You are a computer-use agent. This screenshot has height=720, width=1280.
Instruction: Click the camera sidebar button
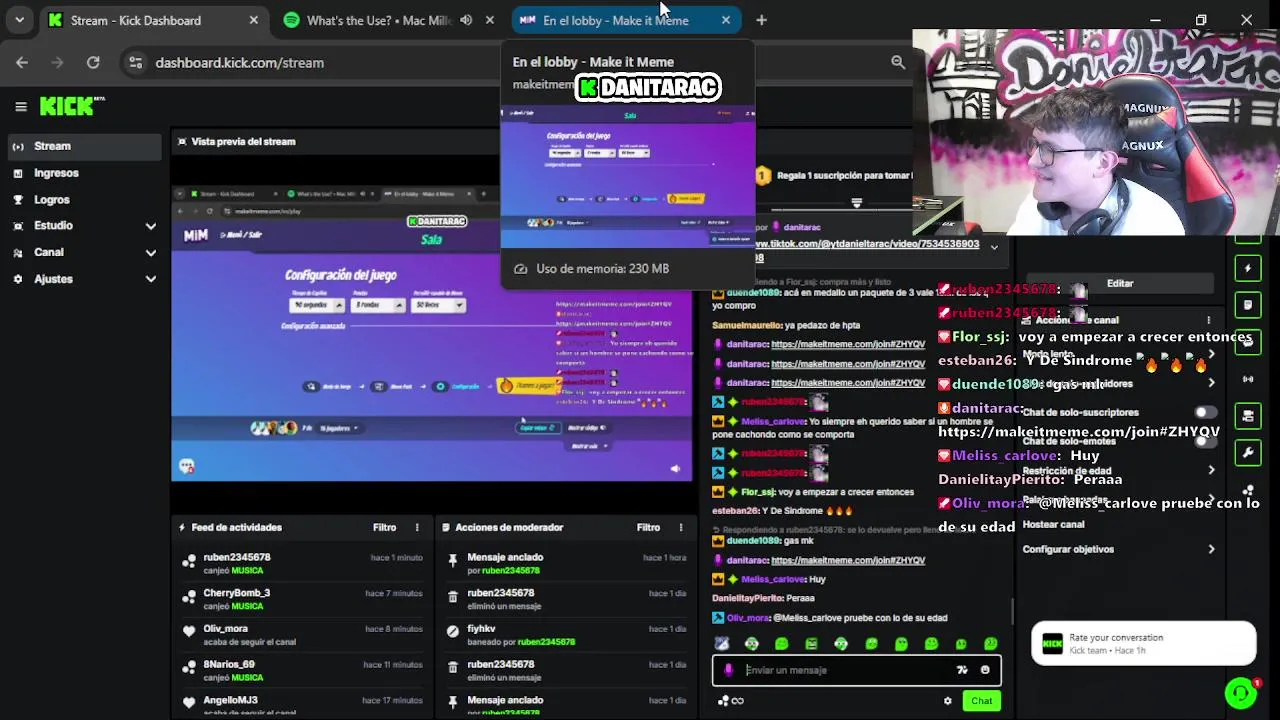[1248, 416]
